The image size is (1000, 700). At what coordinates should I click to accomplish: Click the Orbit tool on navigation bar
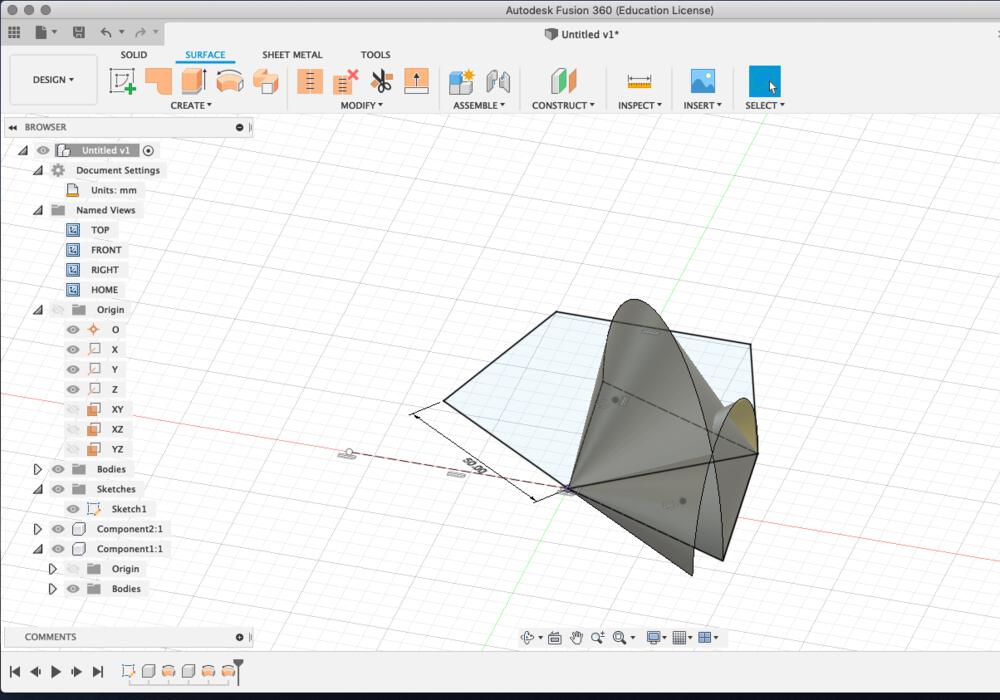[x=527, y=636]
